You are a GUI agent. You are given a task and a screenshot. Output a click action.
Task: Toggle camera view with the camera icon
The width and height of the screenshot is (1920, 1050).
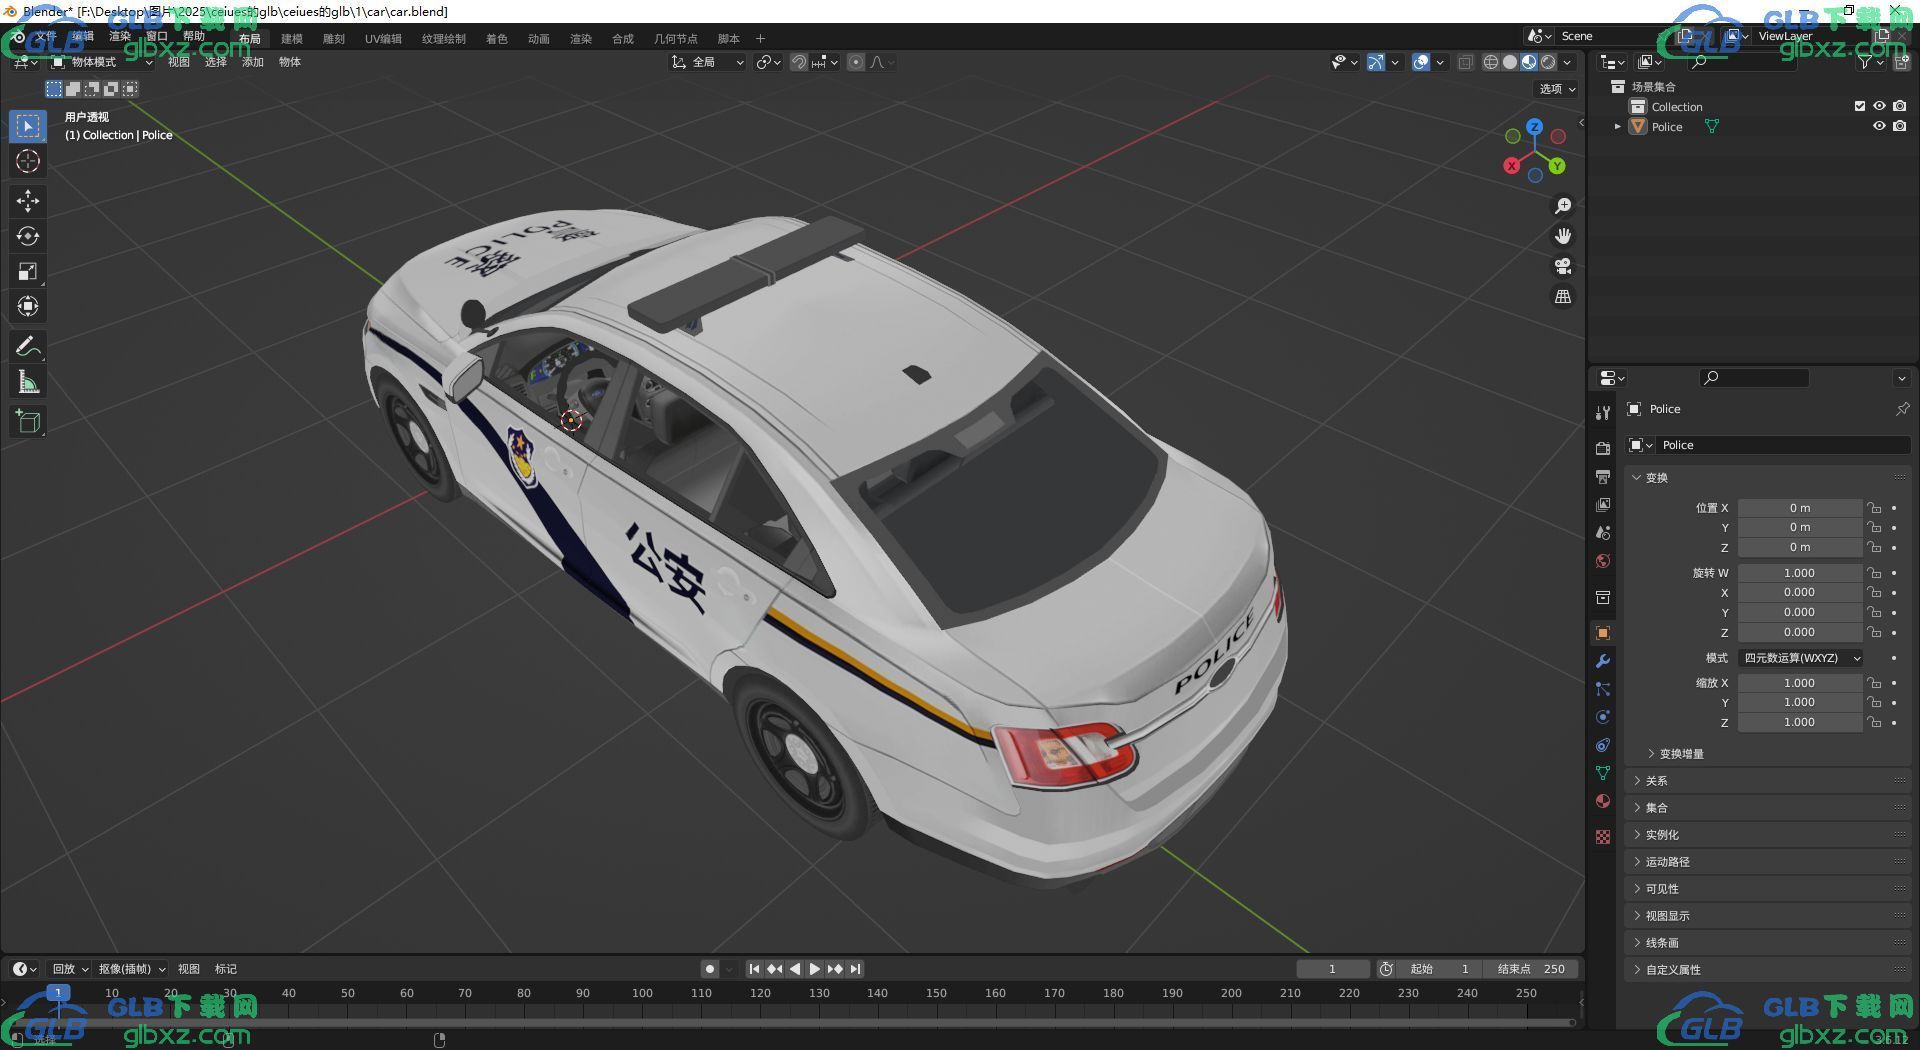(x=1563, y=266)
